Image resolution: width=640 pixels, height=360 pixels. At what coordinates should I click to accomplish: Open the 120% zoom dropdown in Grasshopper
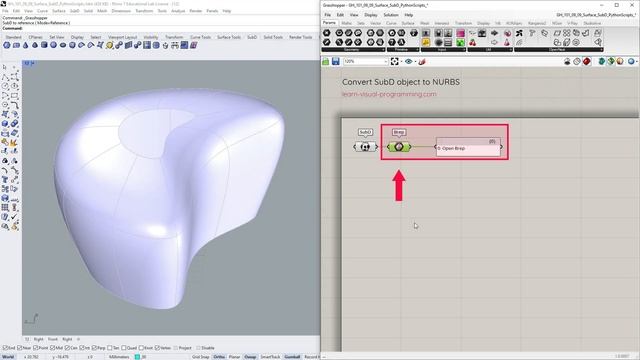point(386,62)
